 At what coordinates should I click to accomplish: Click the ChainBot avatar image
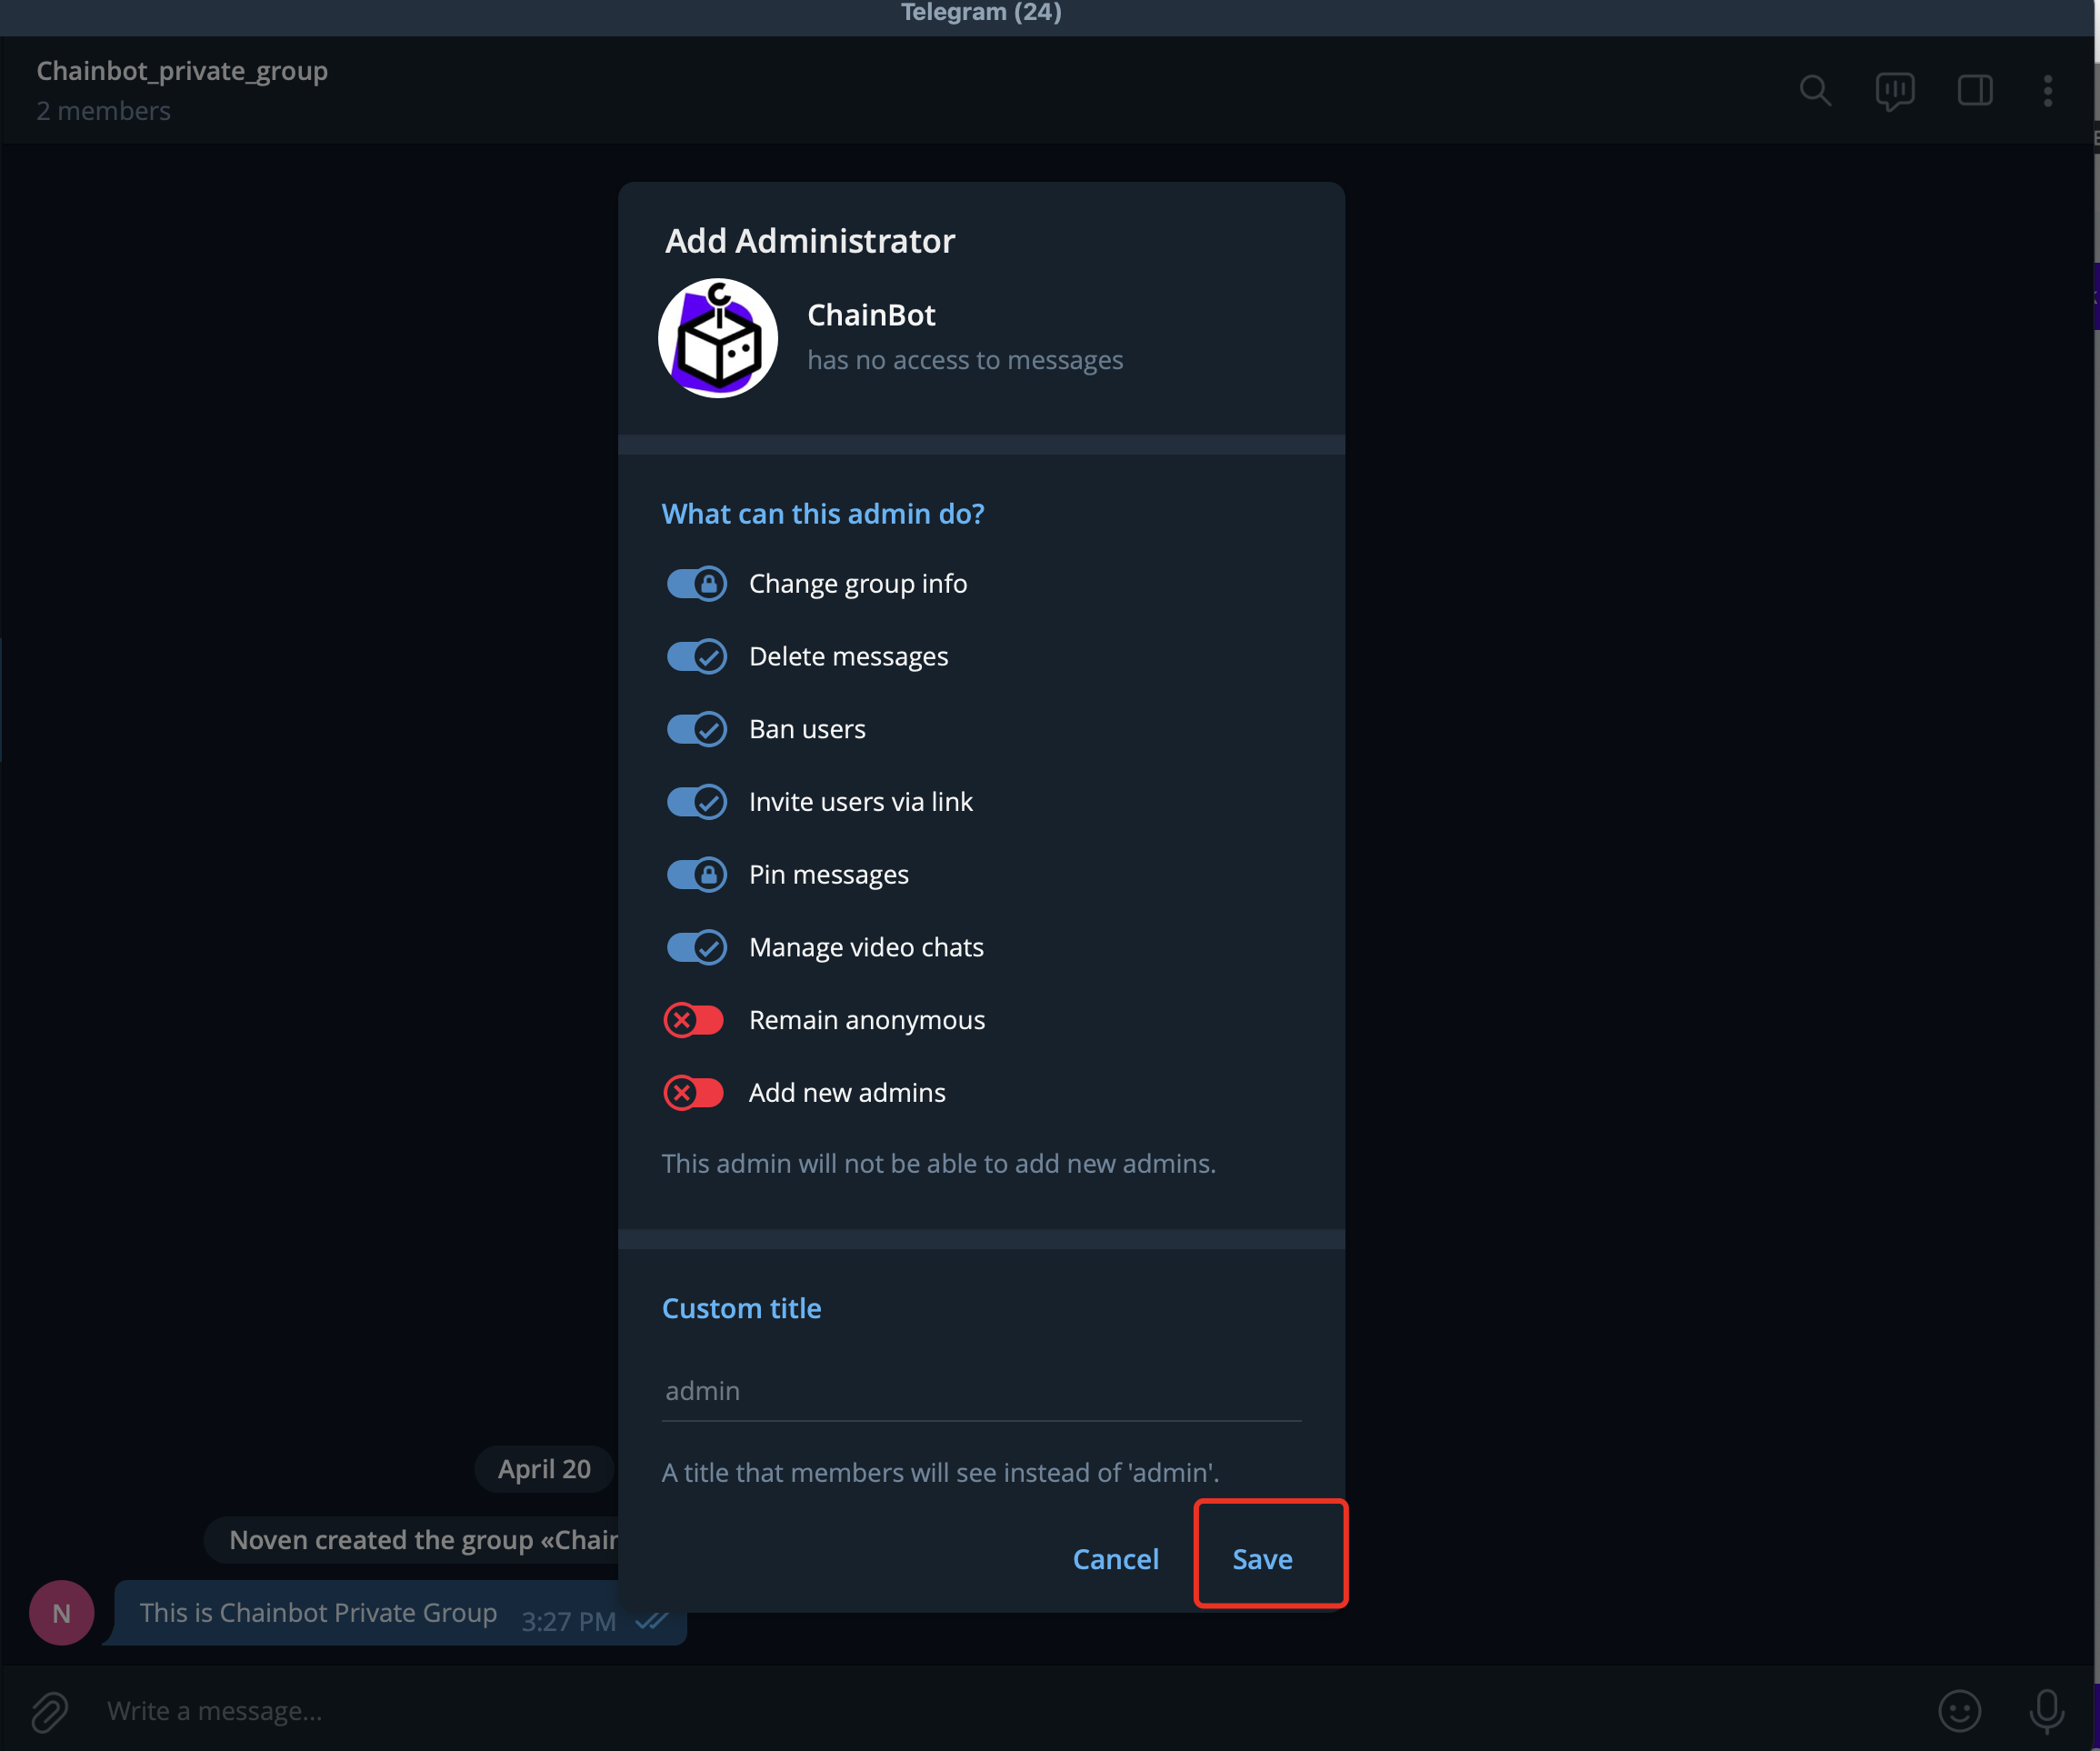pos(718,338)
